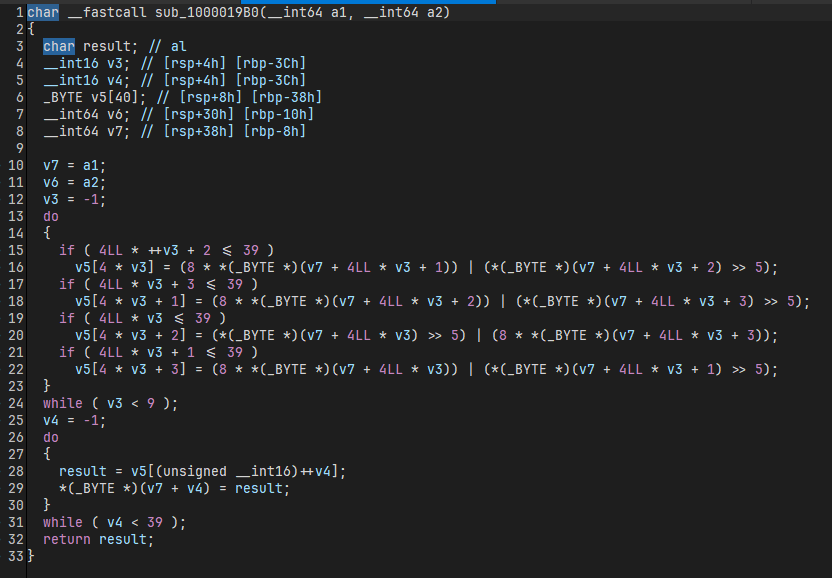Screen dimensions: 832x578
Task: Click line number 9 in the gutter
Action: [x=20, y=148]
